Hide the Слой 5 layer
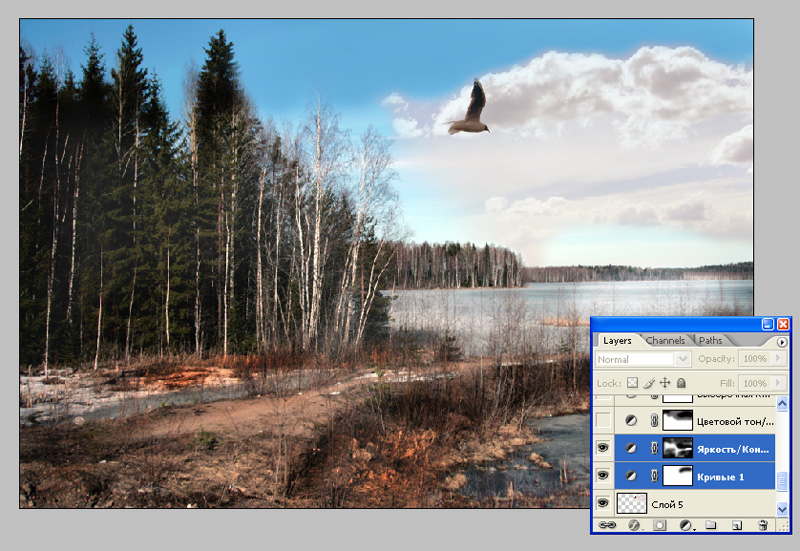 [603, 503]
